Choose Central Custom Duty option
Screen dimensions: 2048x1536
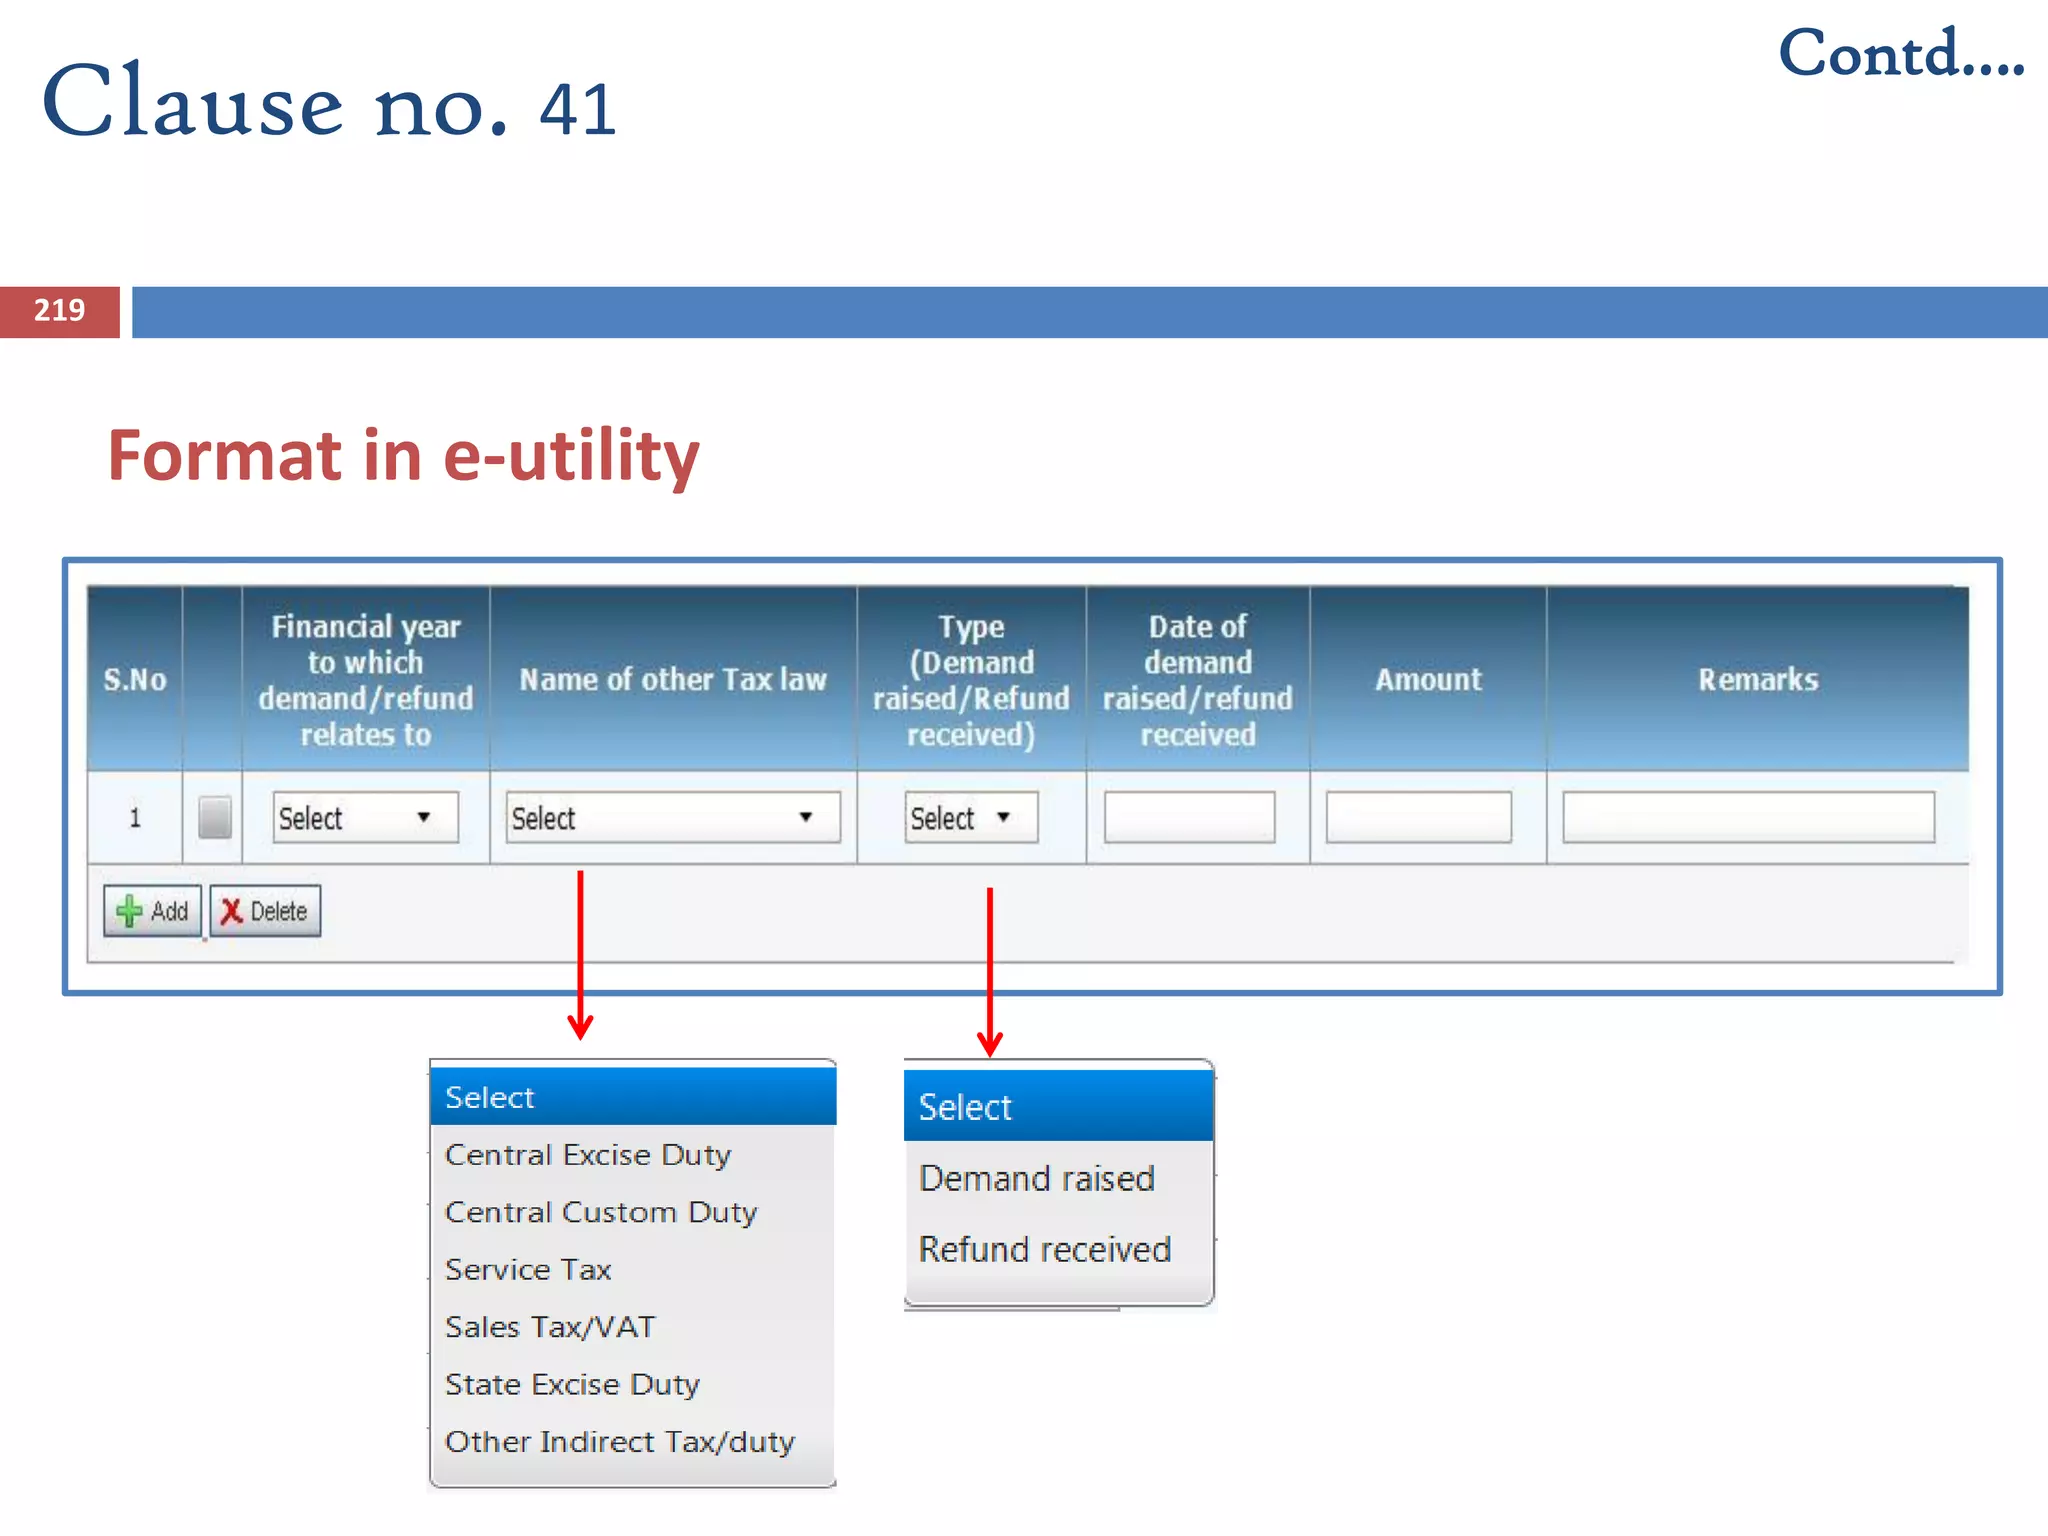[633, 1212]
